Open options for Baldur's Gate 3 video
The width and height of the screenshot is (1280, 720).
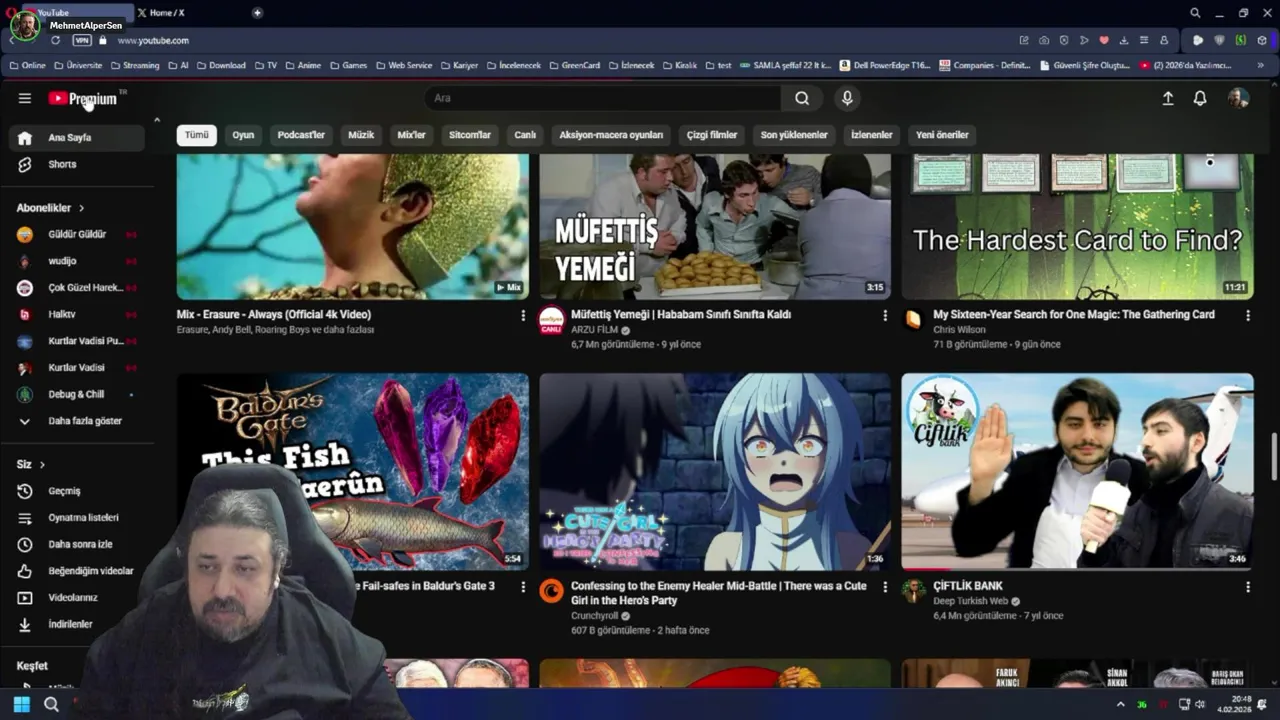coord(522,587)
